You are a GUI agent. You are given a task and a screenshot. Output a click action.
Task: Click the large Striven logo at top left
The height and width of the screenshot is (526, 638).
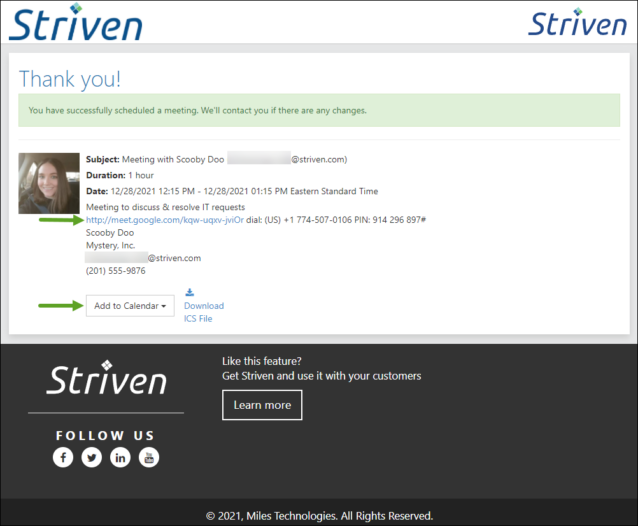coord(76,22)
